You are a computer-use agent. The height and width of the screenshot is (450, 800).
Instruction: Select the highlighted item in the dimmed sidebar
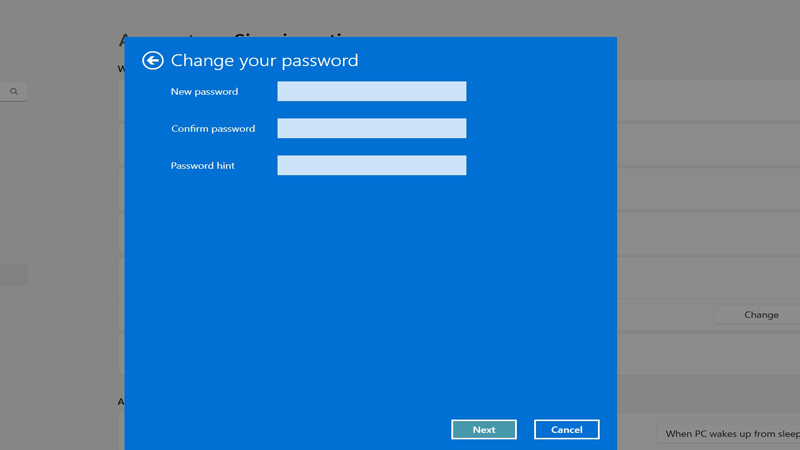click(14, 275)
